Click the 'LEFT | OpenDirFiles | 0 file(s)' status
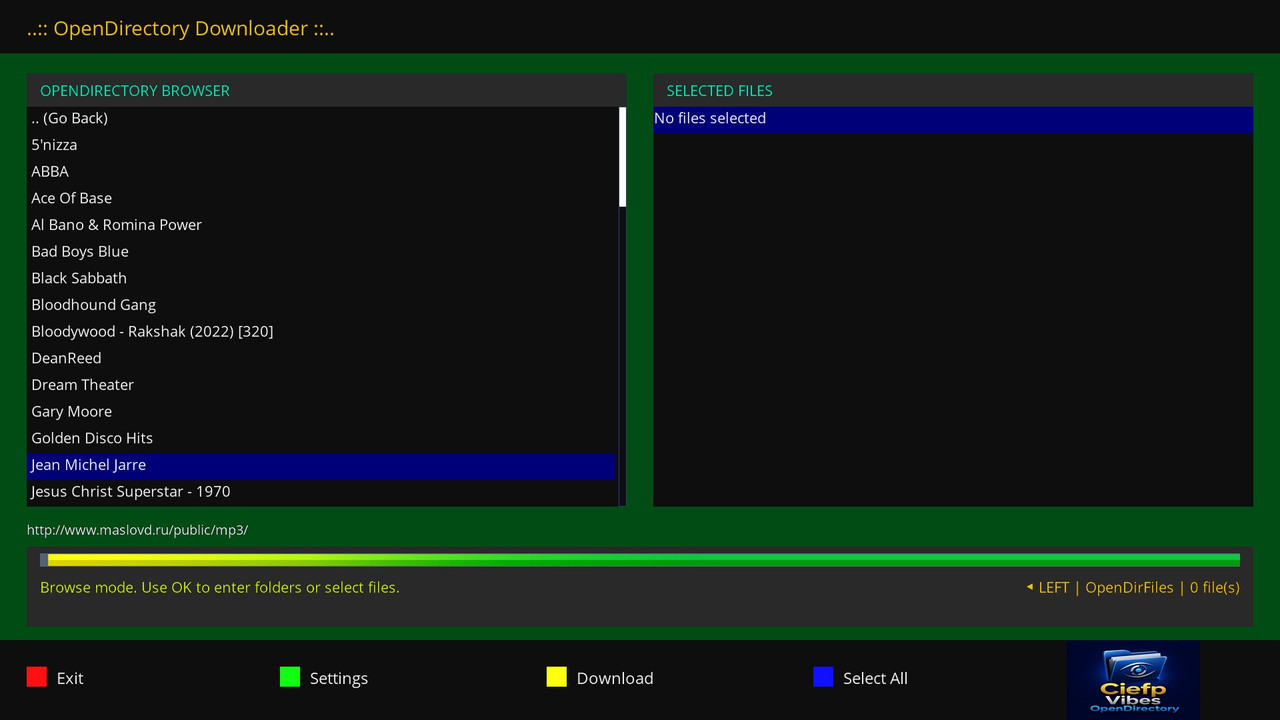Screen dimensions: 1280x720 (1133, 587)
